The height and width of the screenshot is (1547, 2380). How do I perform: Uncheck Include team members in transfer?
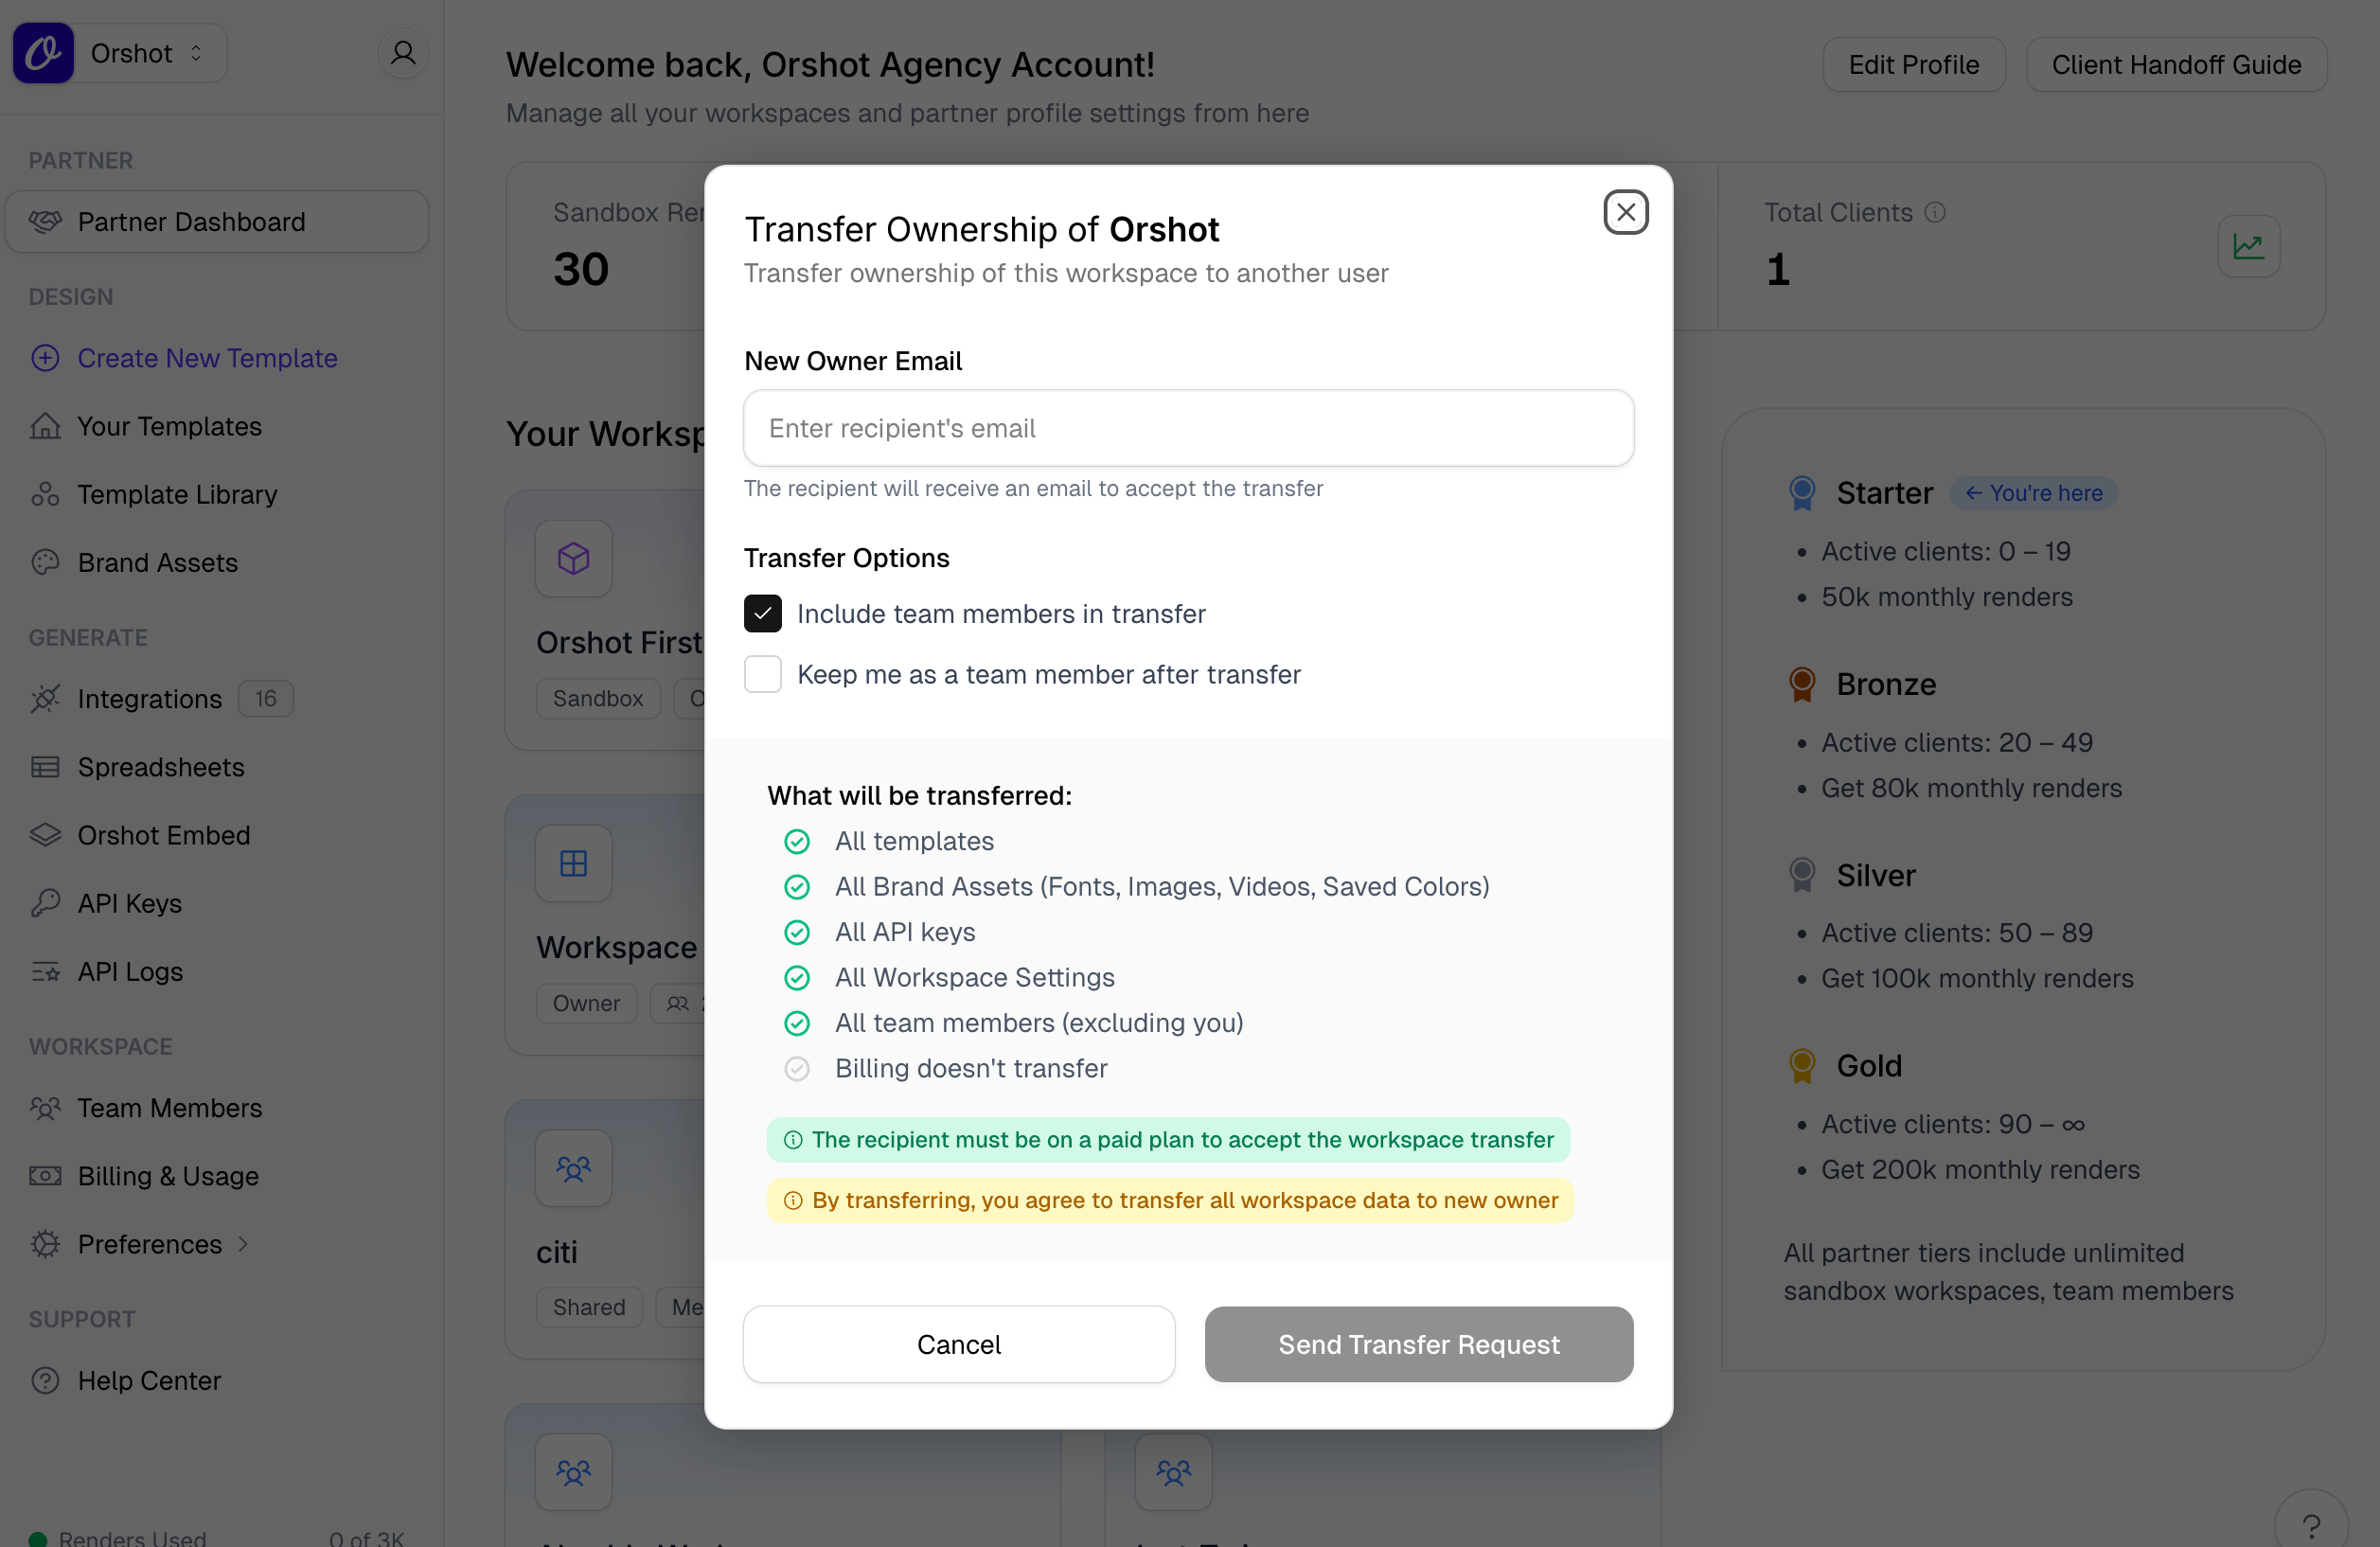(762, 613)
